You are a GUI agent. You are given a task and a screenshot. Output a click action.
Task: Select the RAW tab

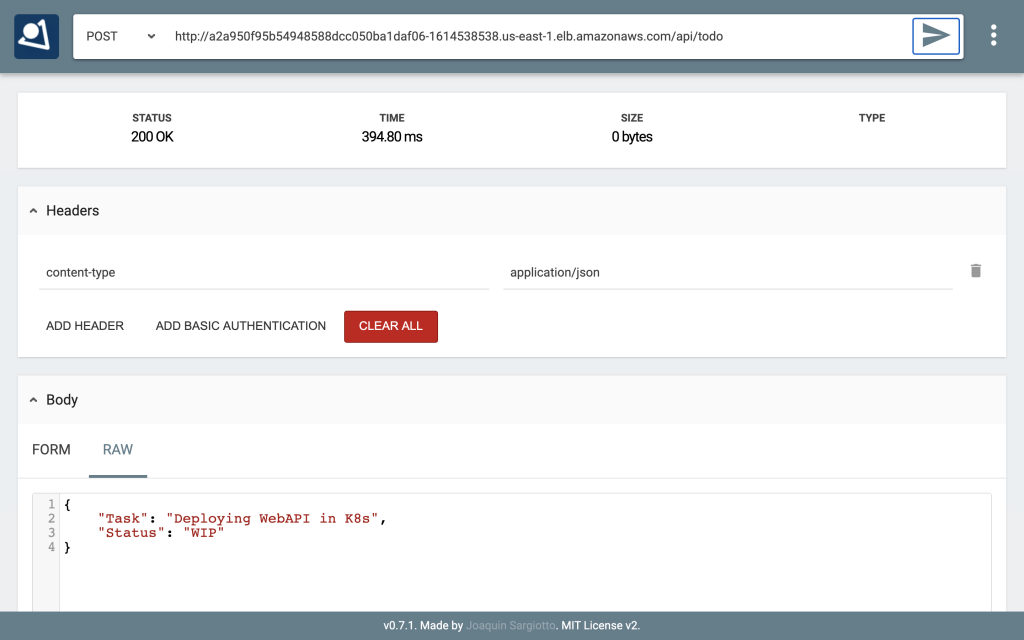pos(117,450)
